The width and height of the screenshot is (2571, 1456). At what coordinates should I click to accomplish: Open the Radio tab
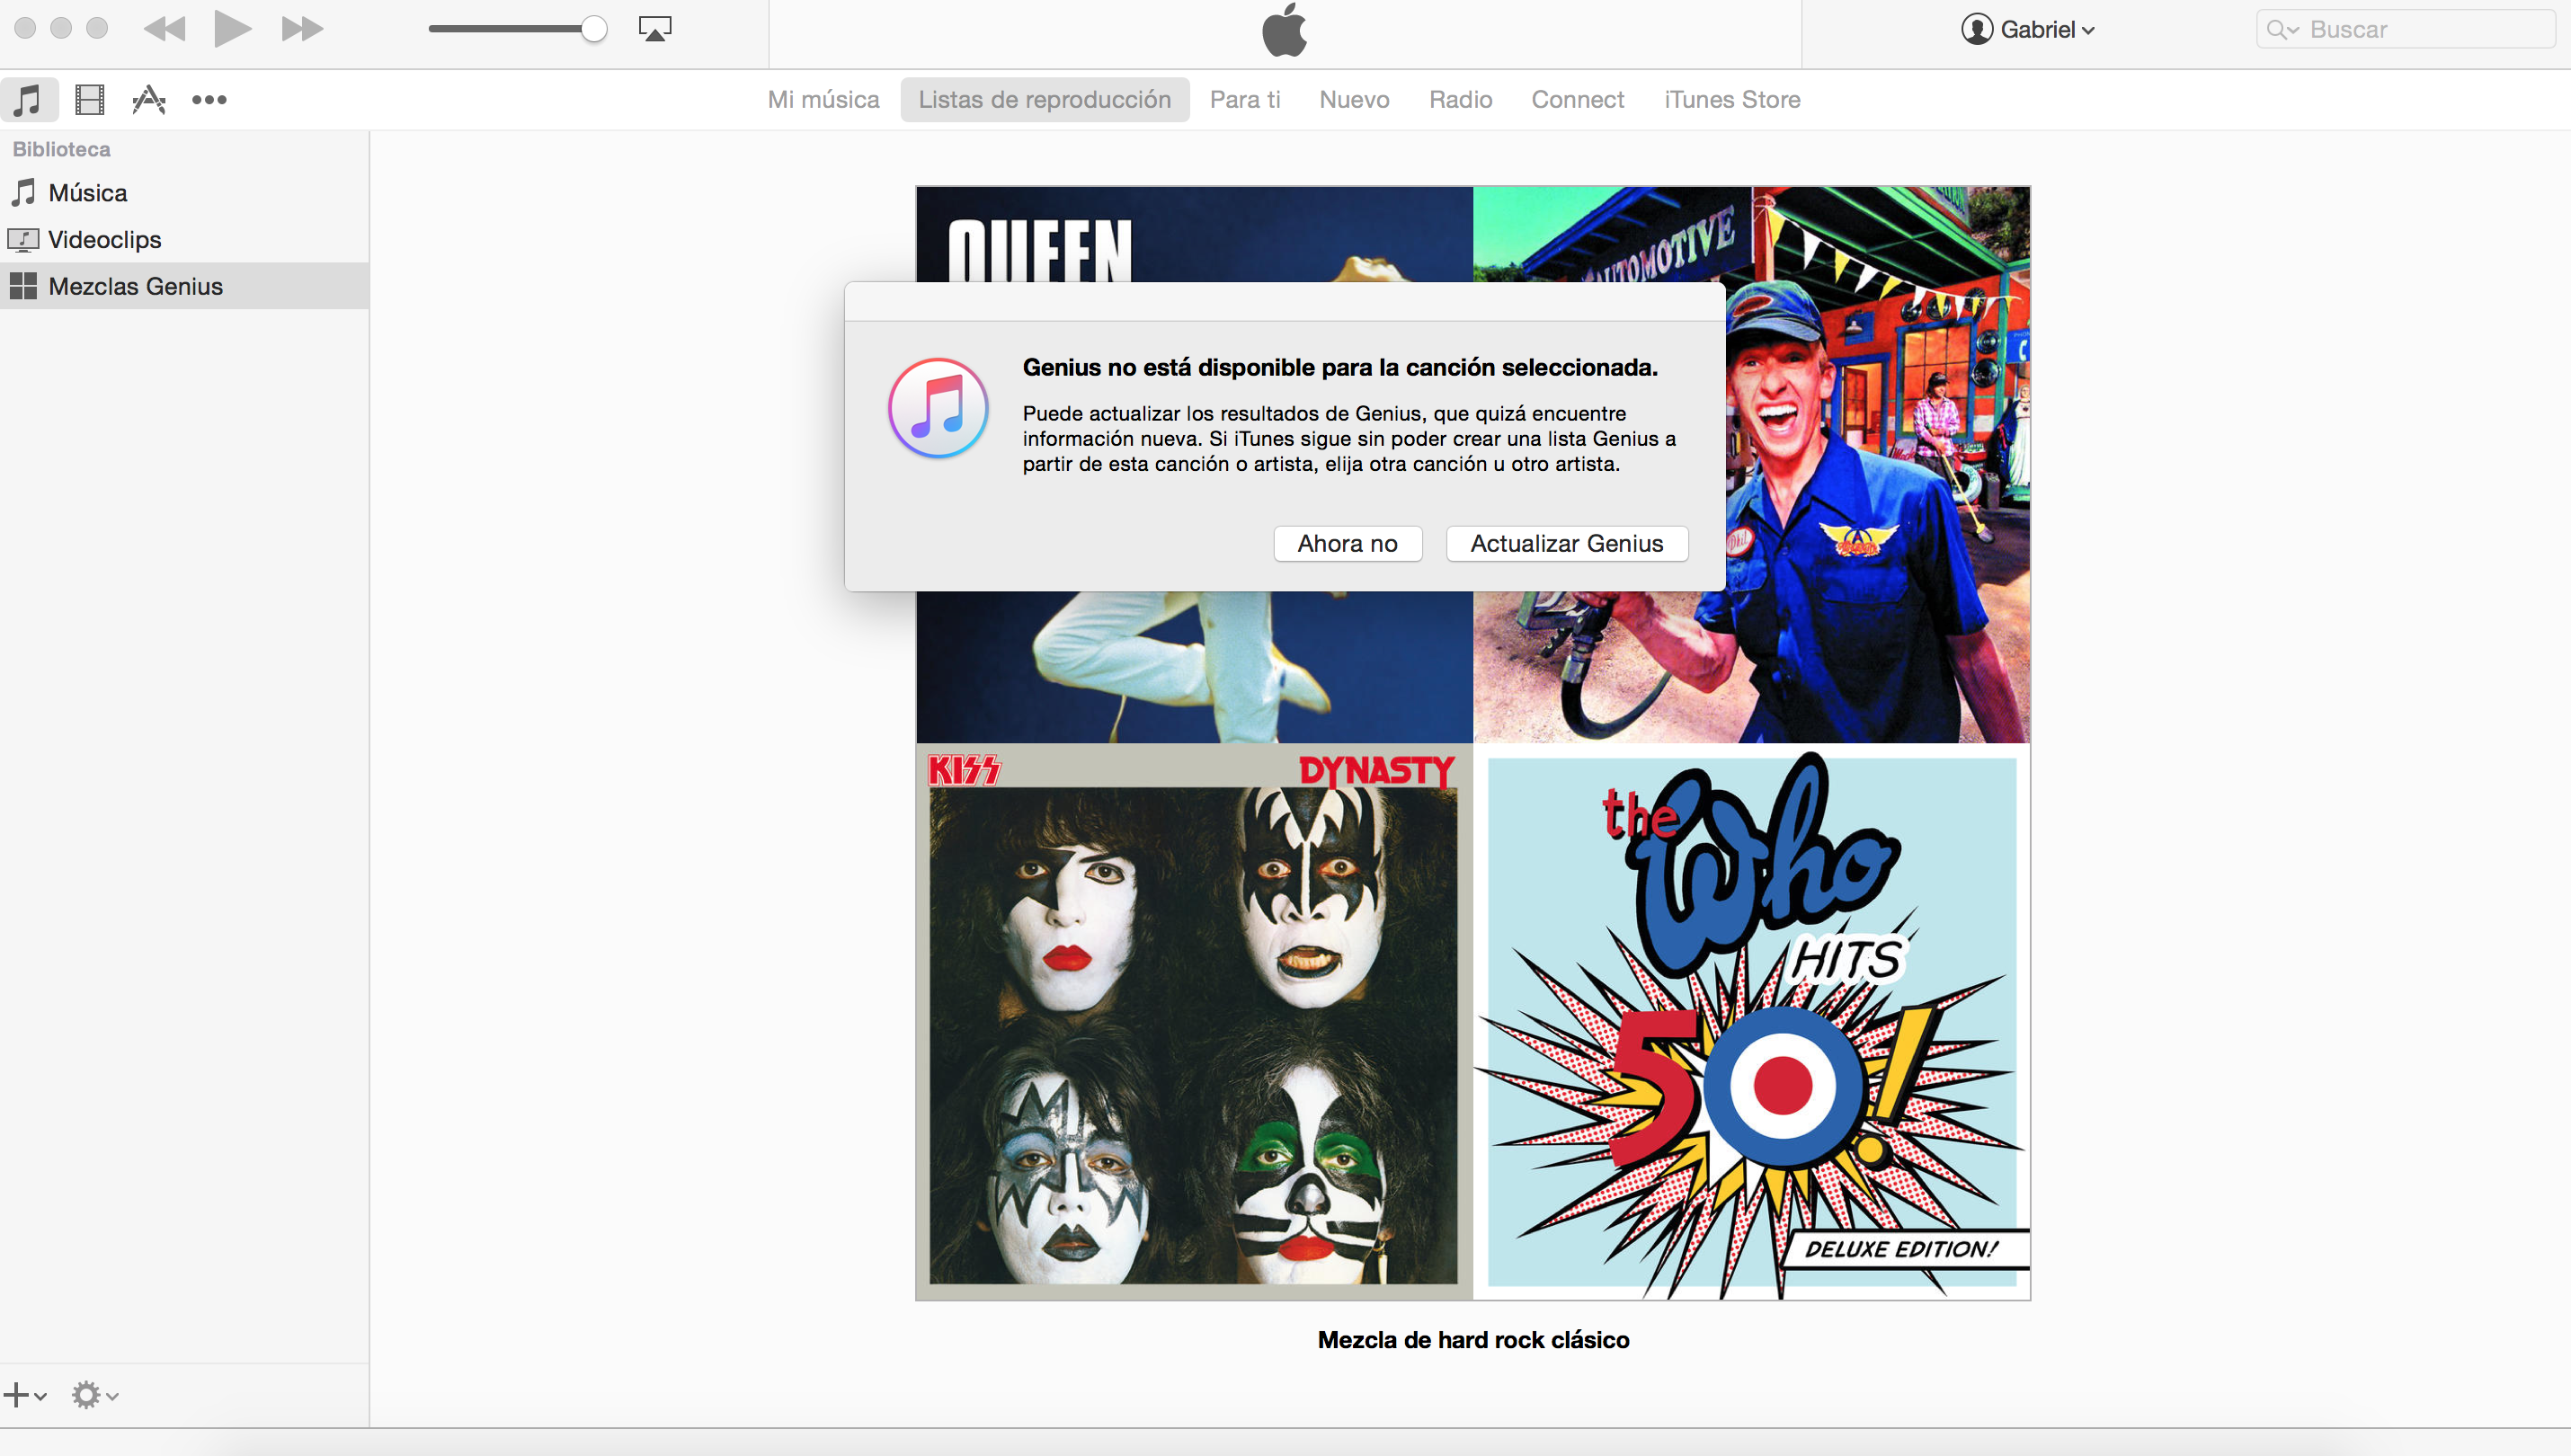[1460, 100]
